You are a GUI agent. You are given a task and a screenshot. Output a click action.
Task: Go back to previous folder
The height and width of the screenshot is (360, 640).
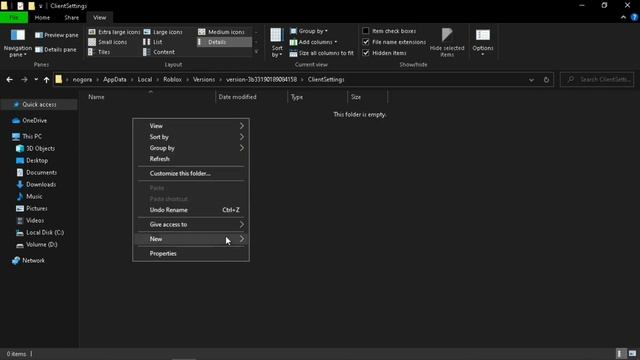click(9, 80)
